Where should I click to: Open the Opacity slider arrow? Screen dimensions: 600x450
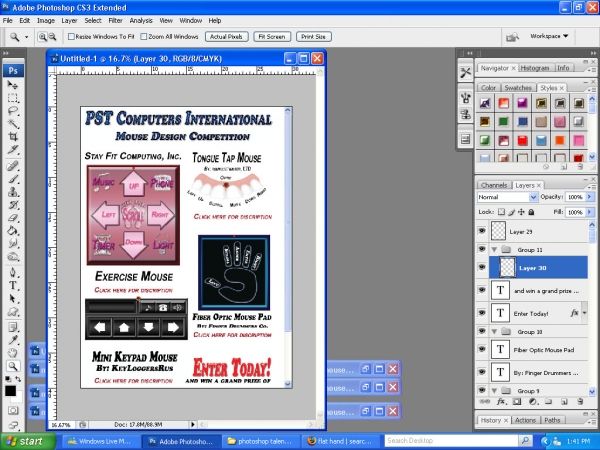point(590,197)
